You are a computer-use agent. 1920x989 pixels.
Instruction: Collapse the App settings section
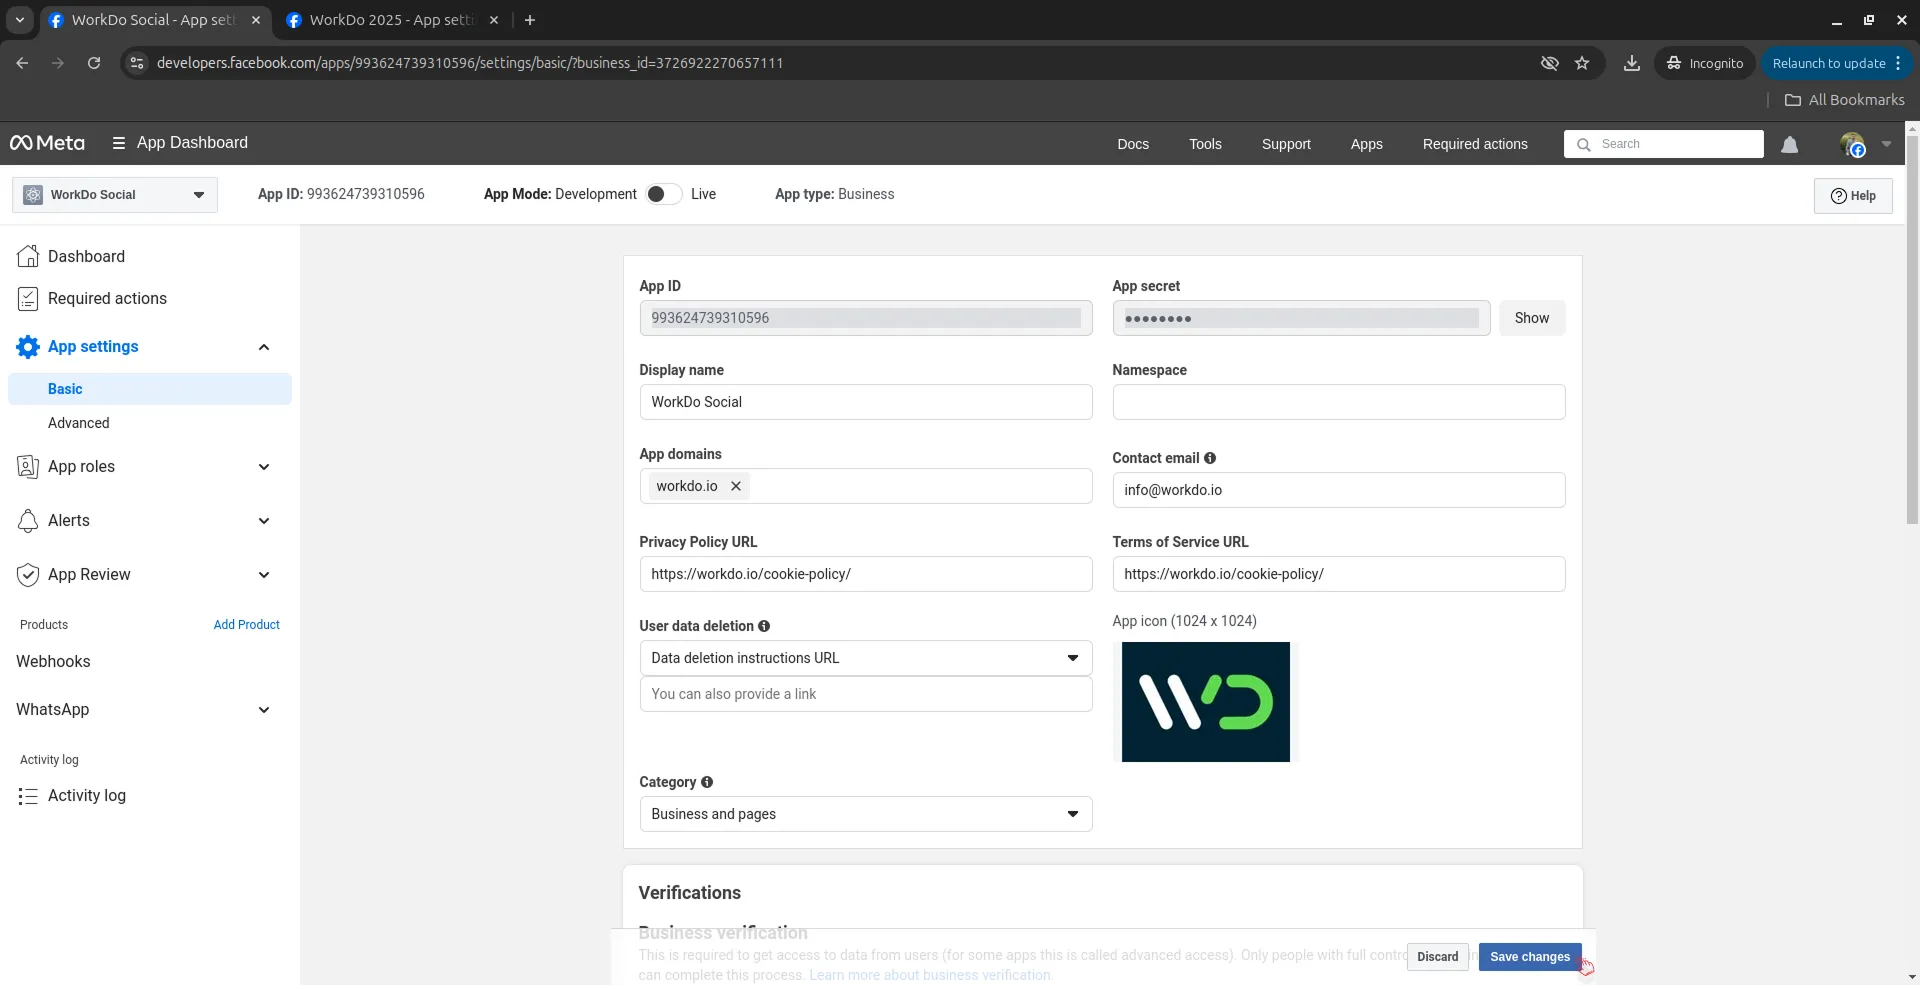click(x=264, y=347)
